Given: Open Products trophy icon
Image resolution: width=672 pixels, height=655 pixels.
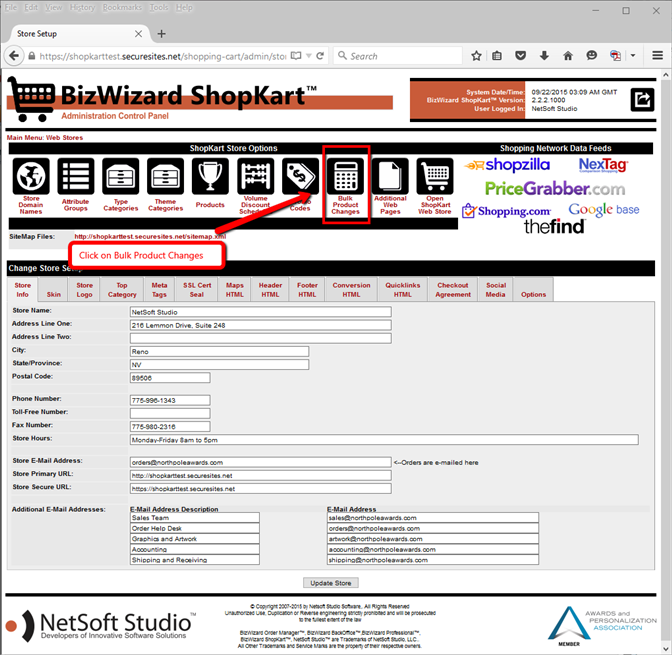Looking at the screenshot, I should tap(210, 176).
